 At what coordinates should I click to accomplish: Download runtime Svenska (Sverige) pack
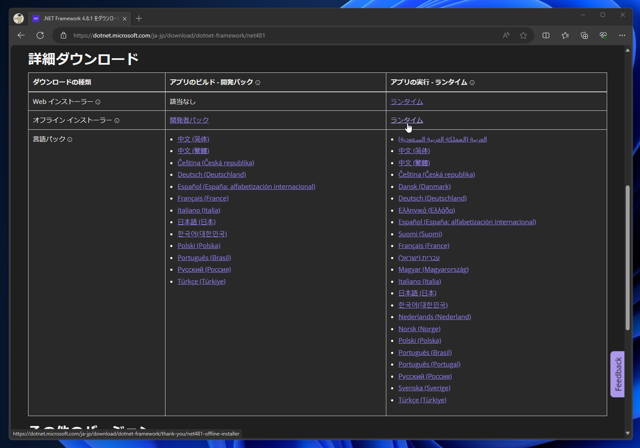click(424, 388)
